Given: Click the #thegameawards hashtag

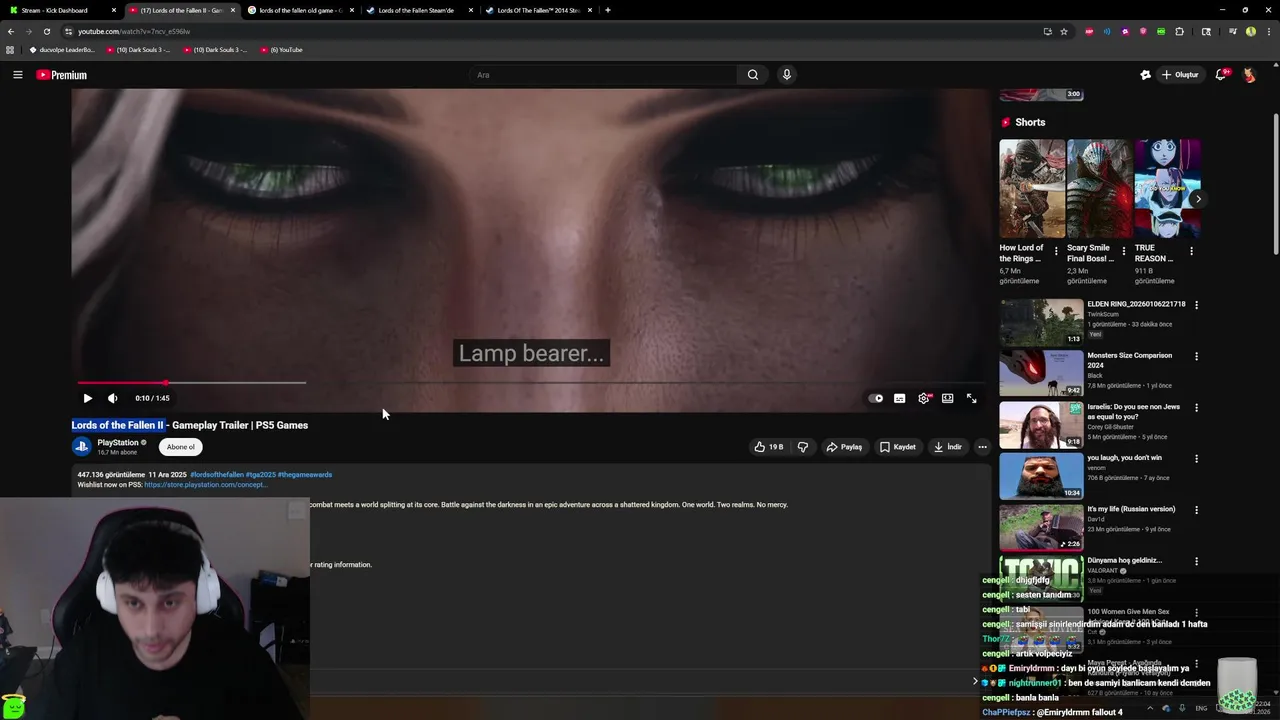Looking at the screenshot, I should pos(305,475).
